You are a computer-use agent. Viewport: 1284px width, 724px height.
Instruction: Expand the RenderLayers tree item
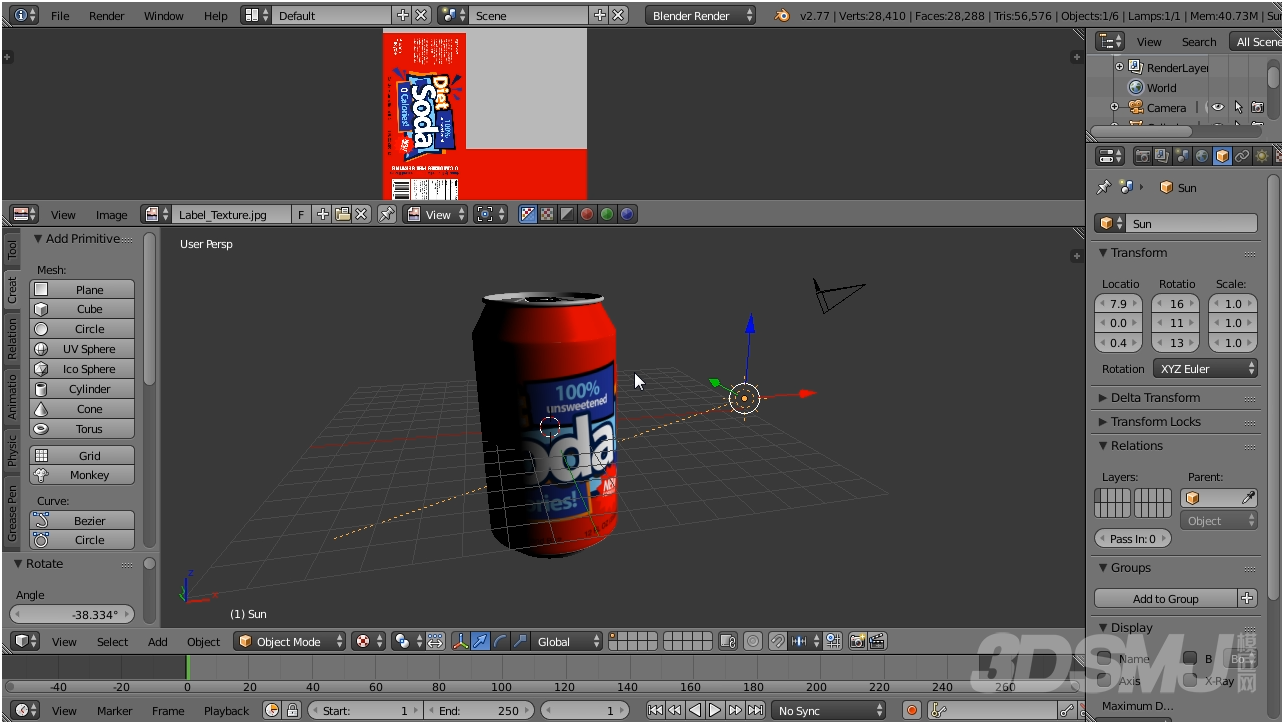(x=1119, y=67)
